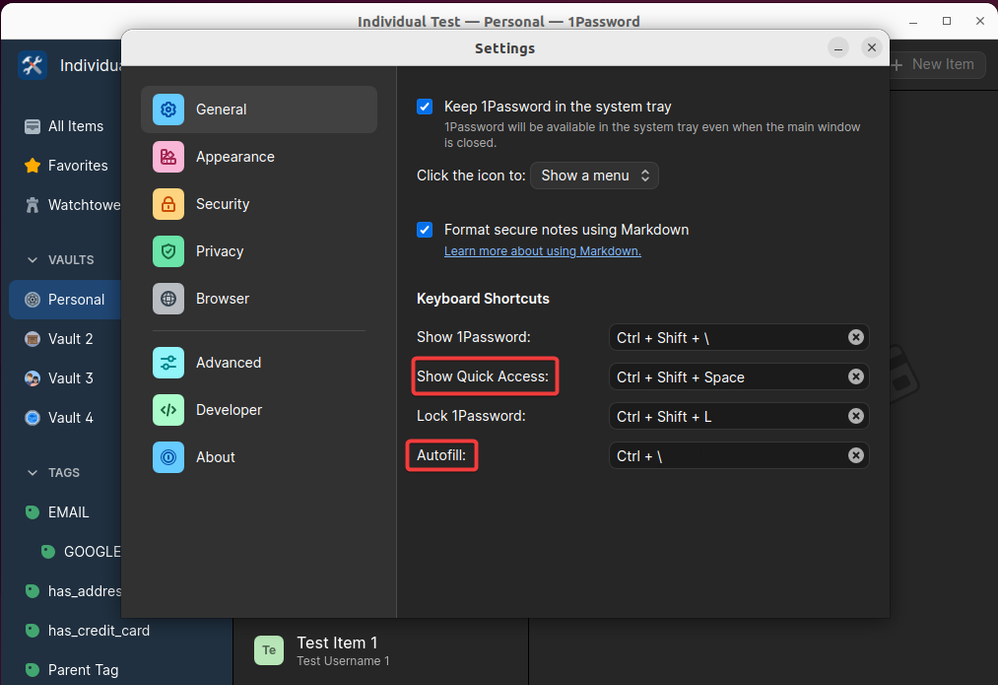Screen dimensions: 998x685
Task: Close the Settings dialog
Action: coord(871,48)
